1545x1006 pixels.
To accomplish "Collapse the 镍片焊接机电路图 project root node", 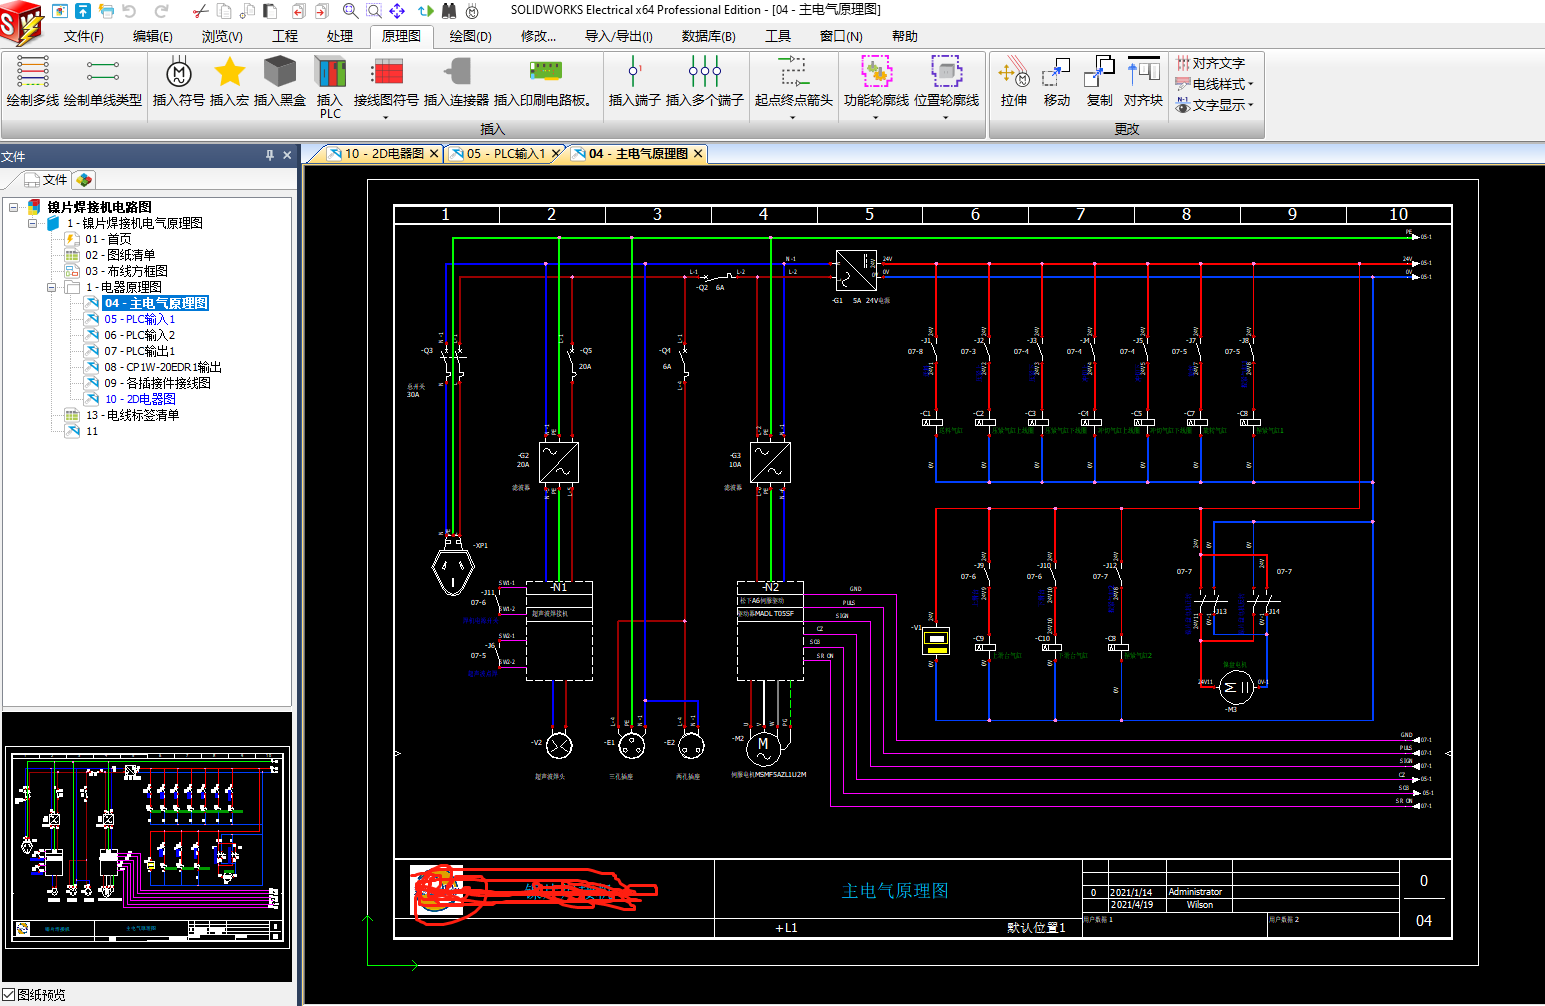I will (14, 207).
